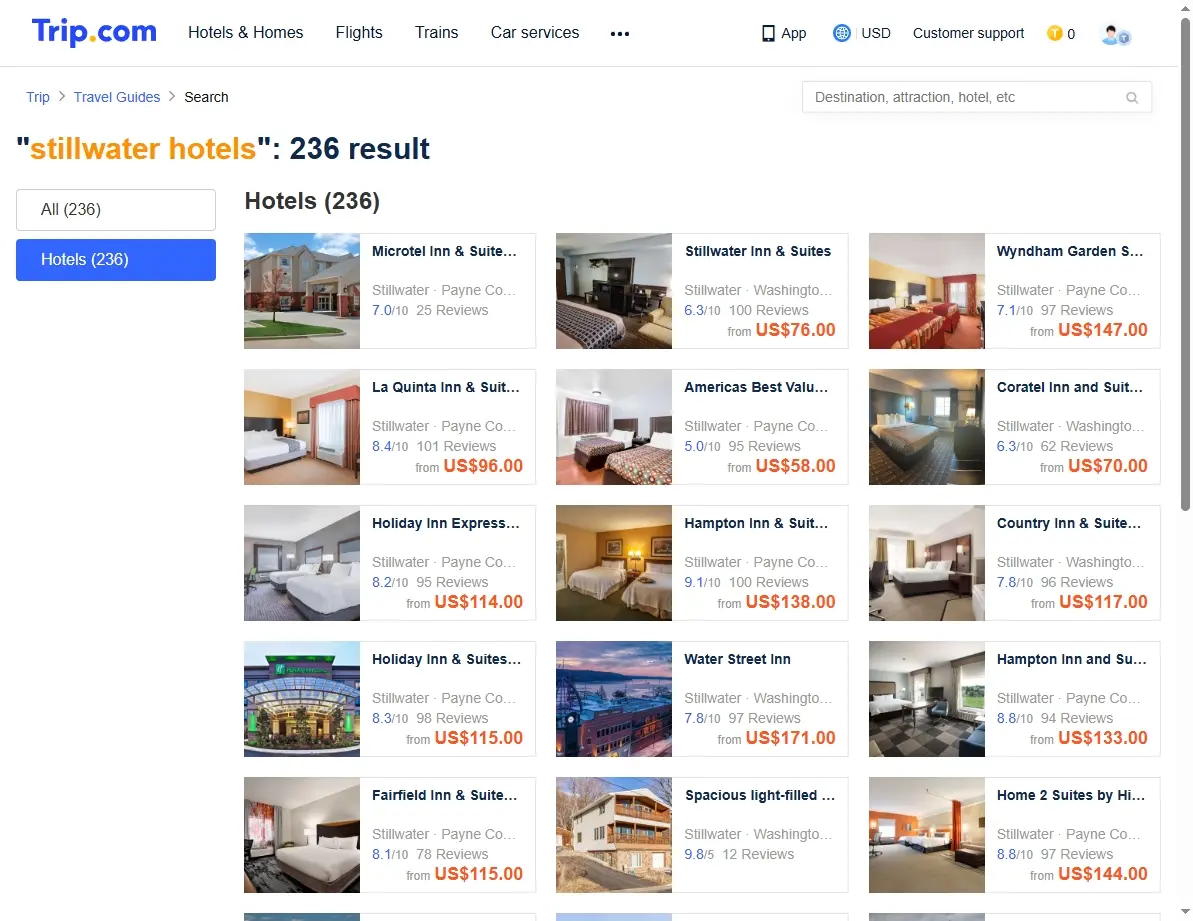
Task: Click US$144.00 price on Home 2 Suites
Action: (1102, 875)
